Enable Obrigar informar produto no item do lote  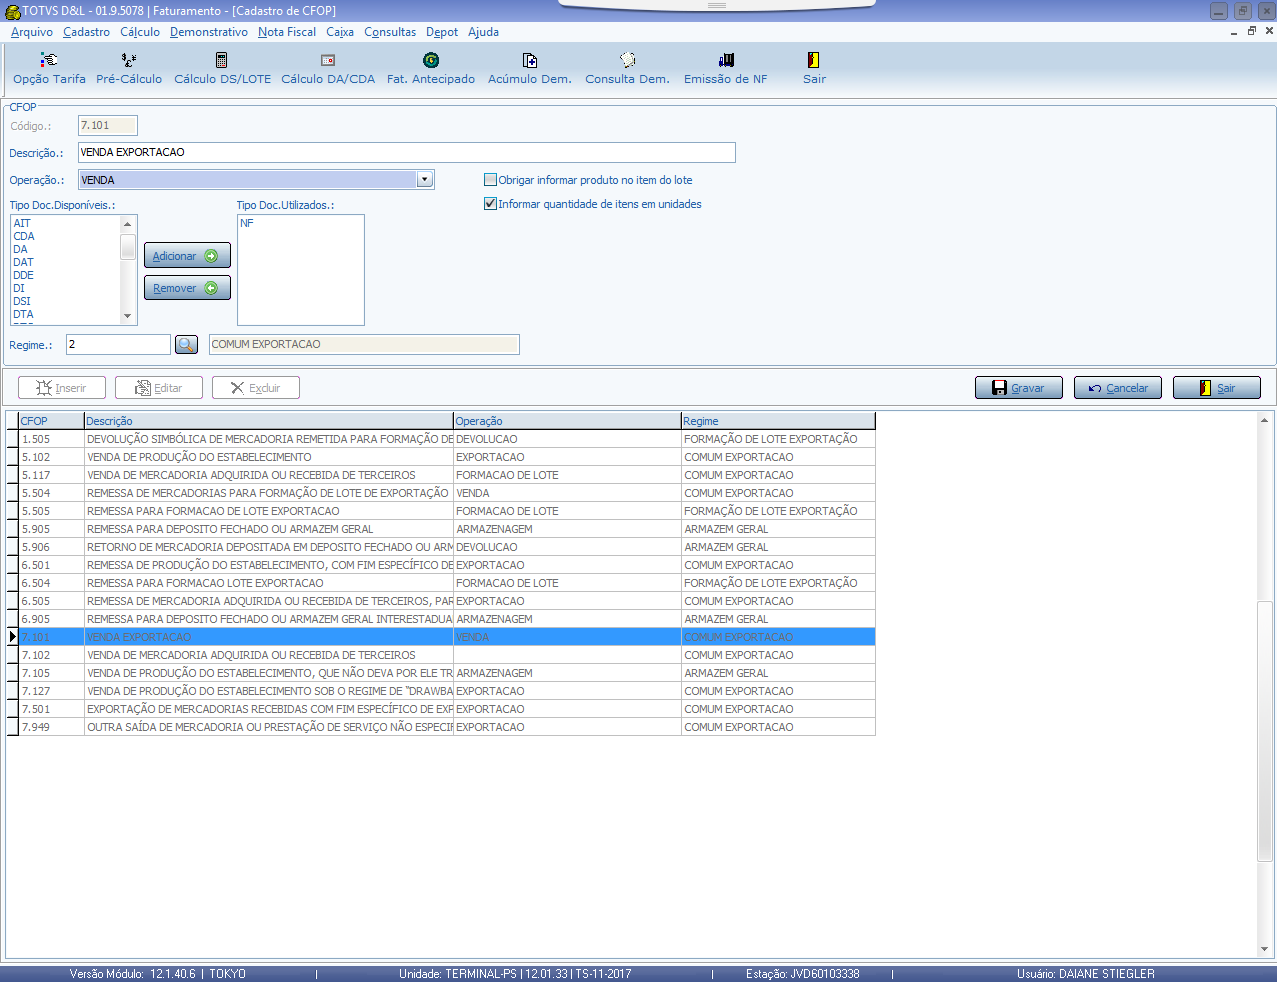click(490, 180)
